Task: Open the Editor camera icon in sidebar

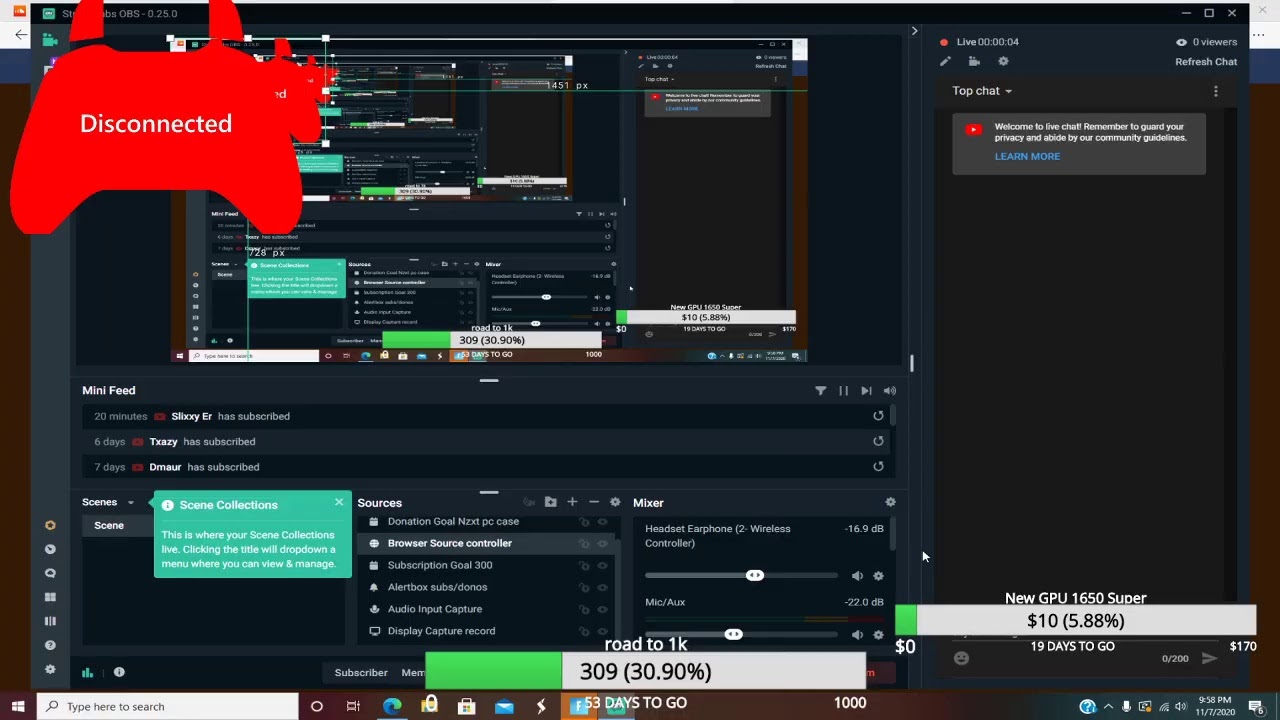Action: [x=50, y=40]
